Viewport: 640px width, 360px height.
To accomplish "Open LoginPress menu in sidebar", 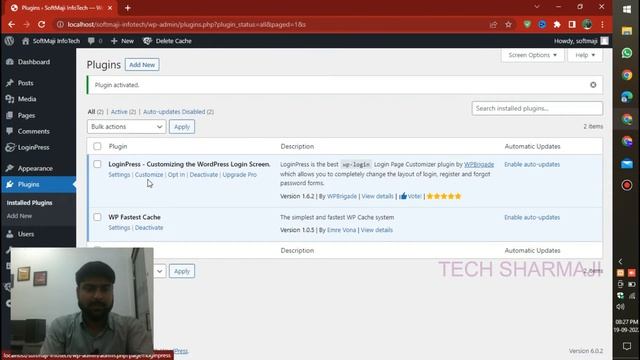I will (x=33, y=147).
